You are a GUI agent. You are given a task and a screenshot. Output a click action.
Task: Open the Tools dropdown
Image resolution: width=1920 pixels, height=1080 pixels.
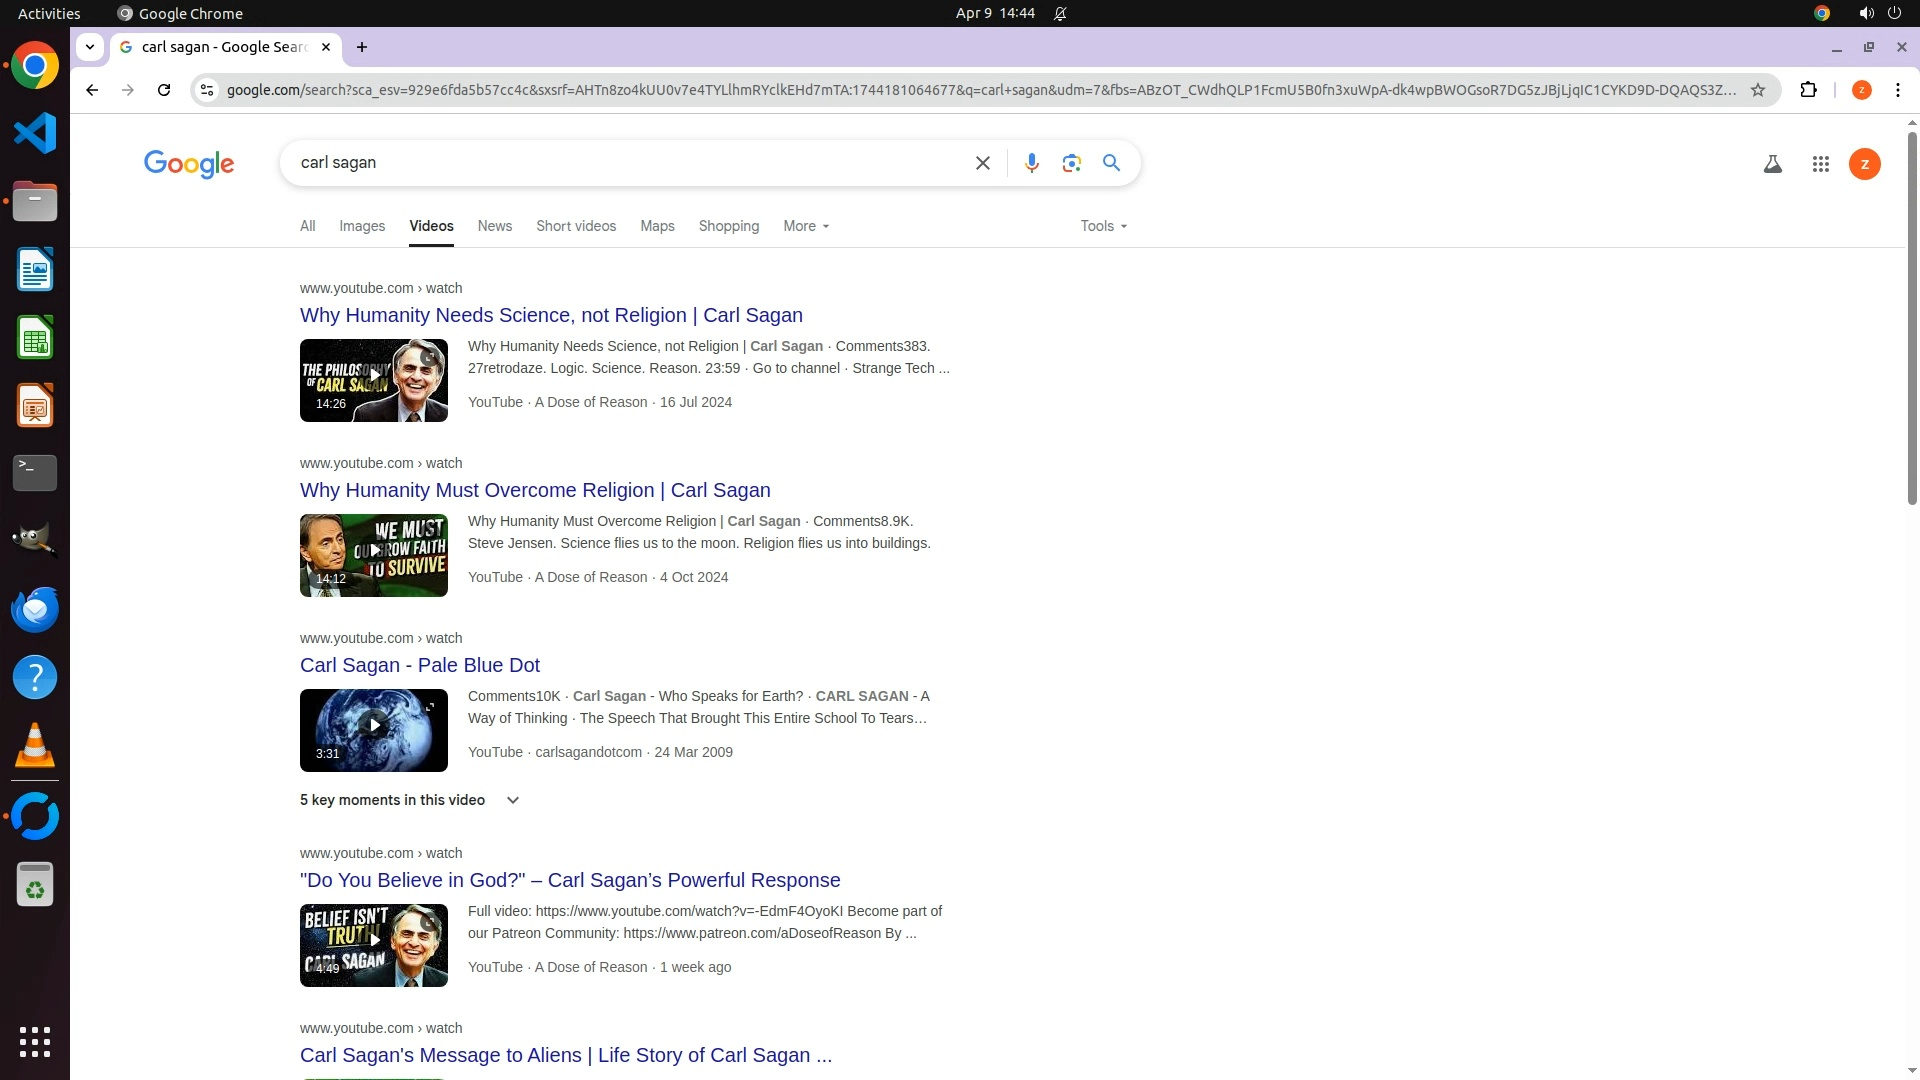(1103, 226)
